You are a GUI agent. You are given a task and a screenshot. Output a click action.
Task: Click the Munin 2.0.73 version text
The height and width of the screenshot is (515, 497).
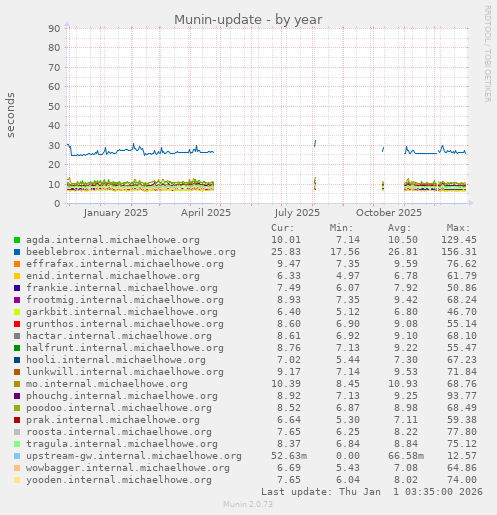[248, 504]
